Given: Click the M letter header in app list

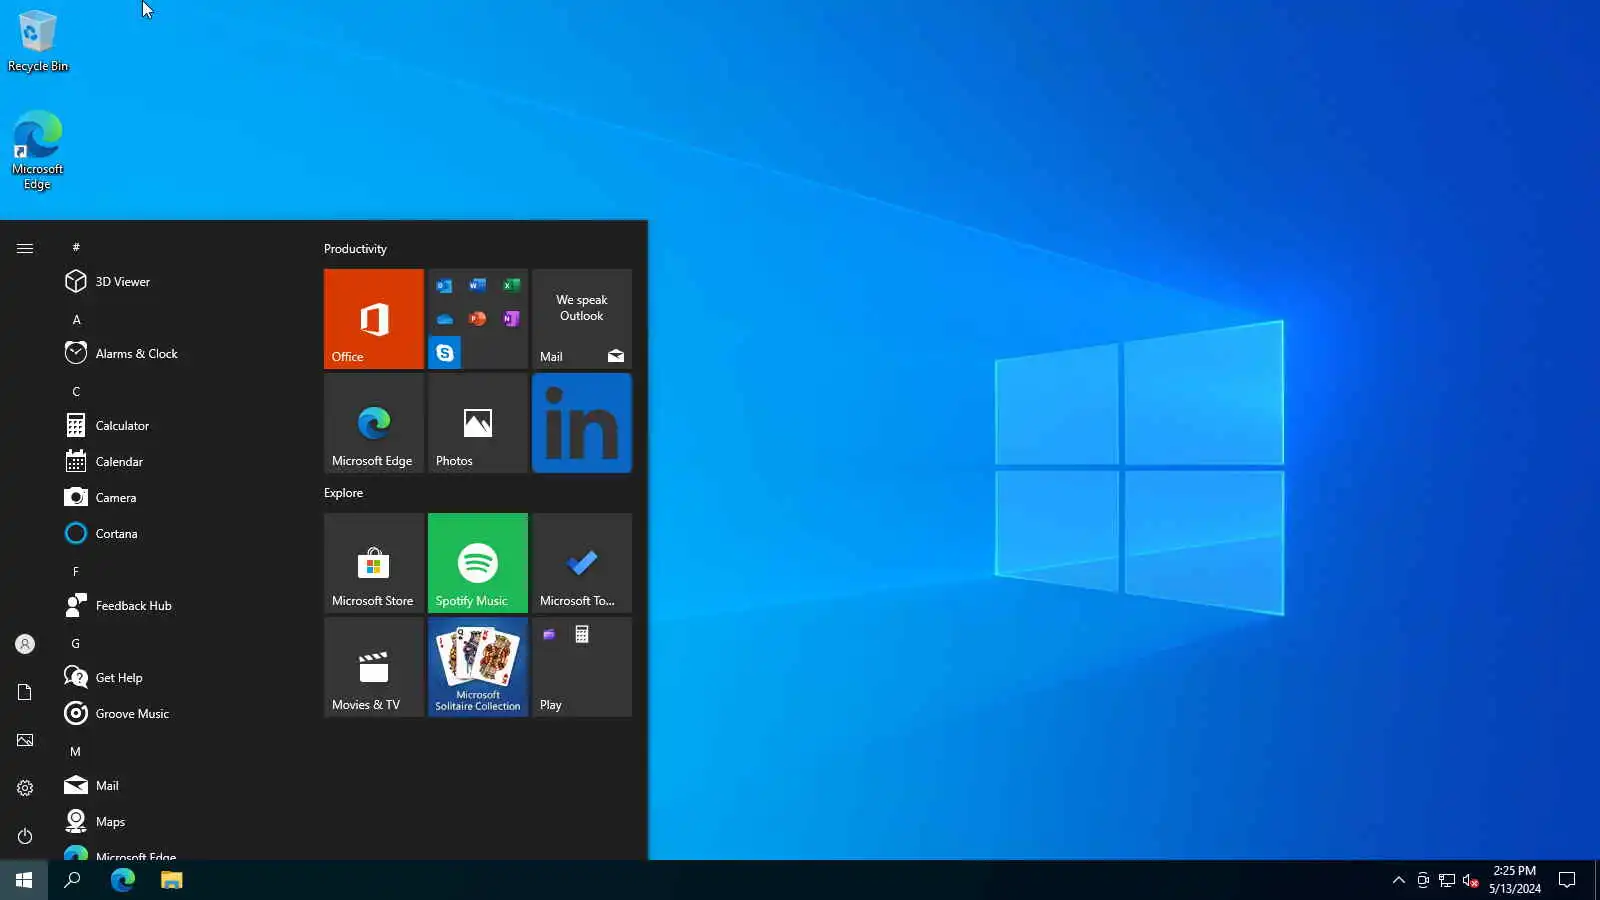Looking at the screenshot, I should coord(76,752).
